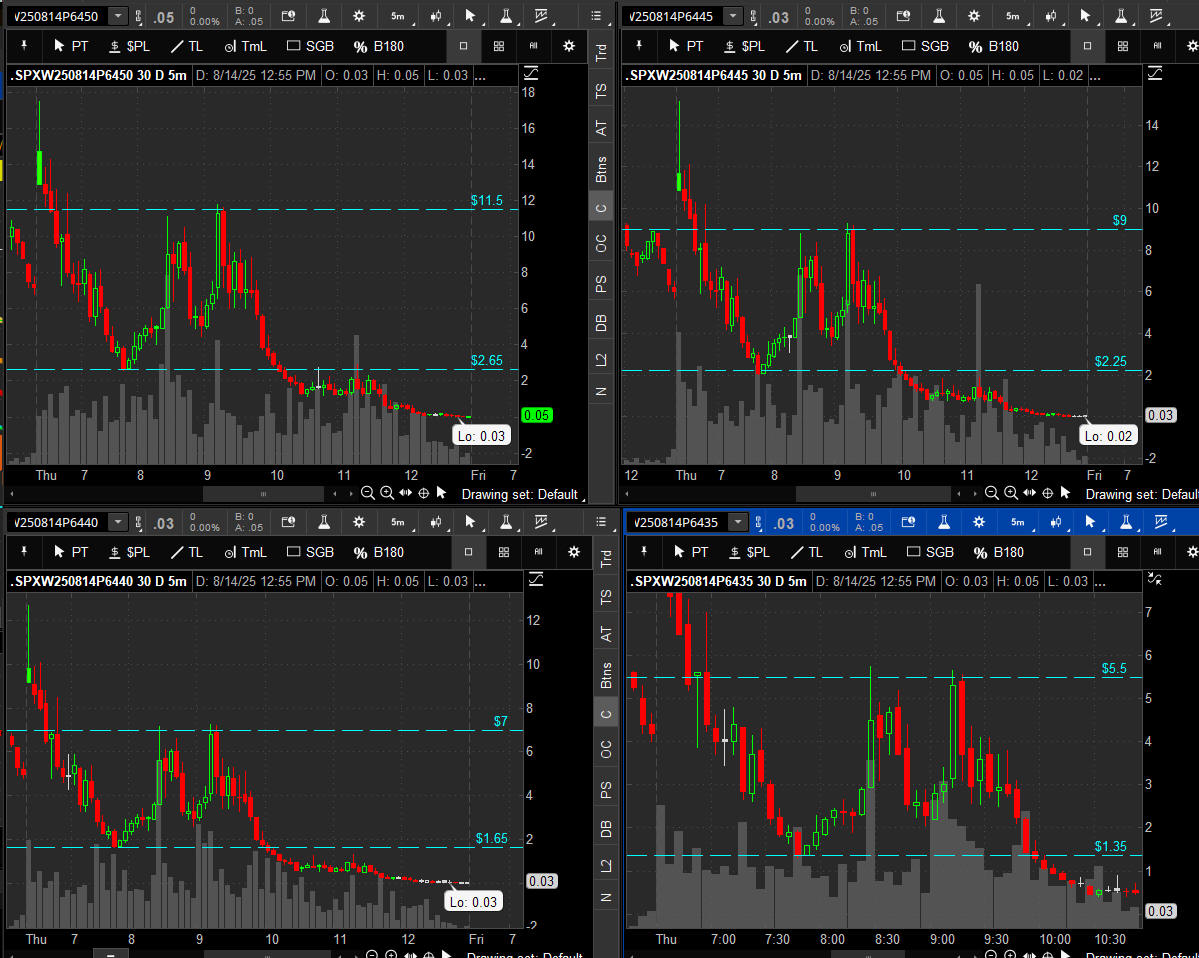Image resolution: width=1199 pixels, height=958 pixels.
Task: Click zoom in magnifier below P6450 chart
Action: [x=387, y=493]
